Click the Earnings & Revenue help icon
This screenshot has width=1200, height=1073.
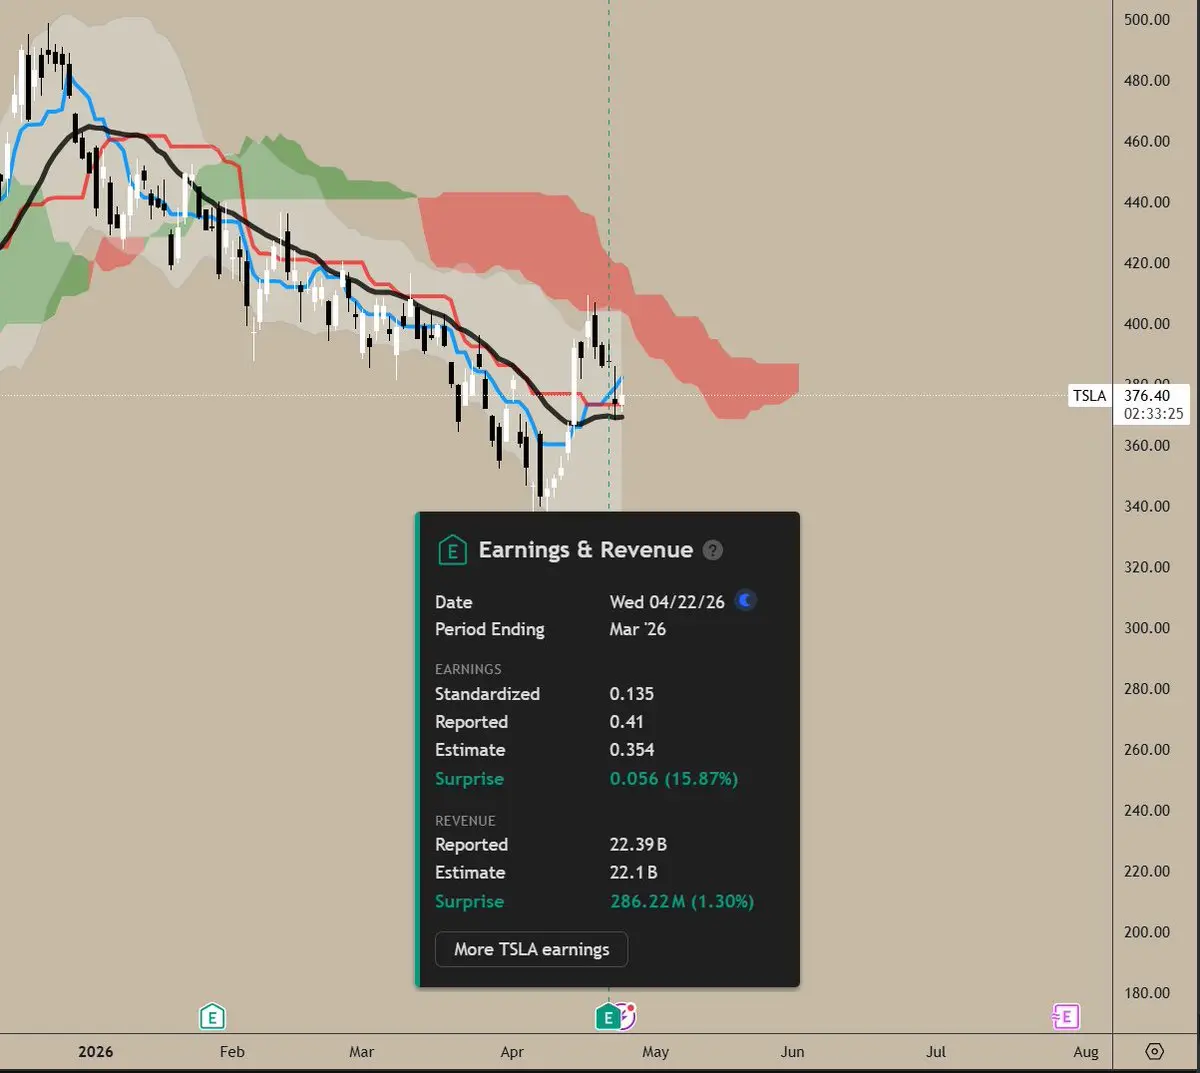[713, 550]
